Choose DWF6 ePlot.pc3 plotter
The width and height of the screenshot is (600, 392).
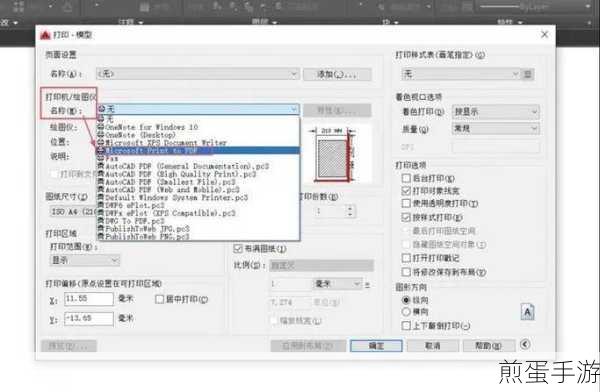197,205
